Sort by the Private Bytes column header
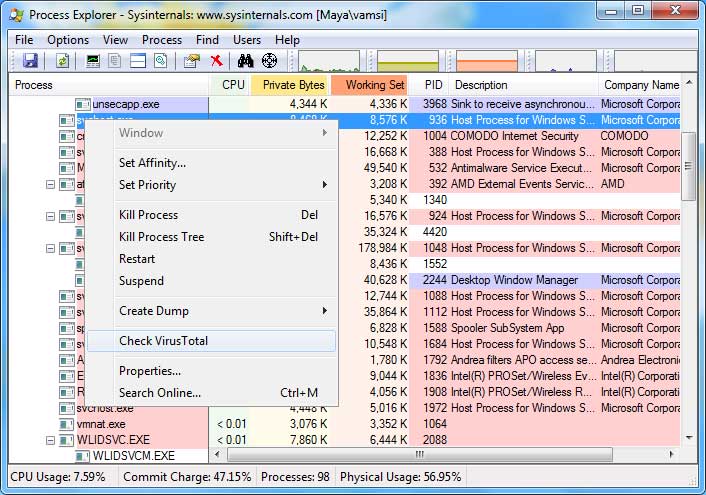Image resolution: width=706 pixels, height=495 pixels. [x=290, y=85]
